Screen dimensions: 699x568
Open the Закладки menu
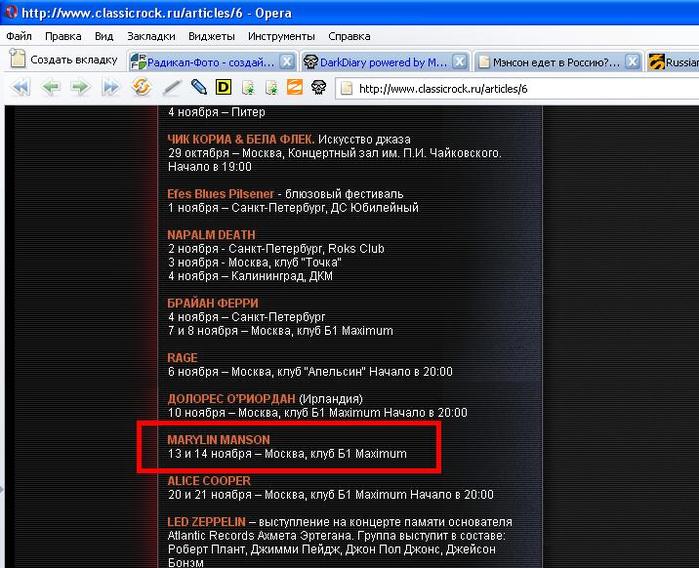point(151,36)
